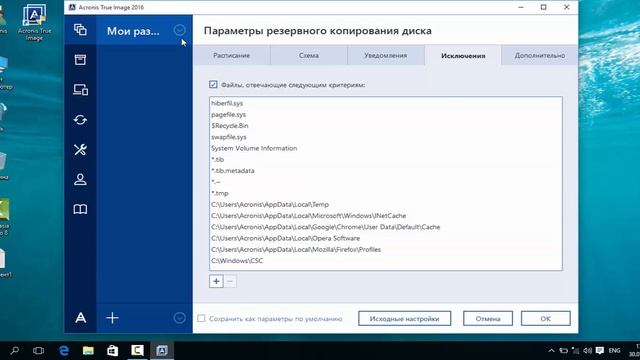Add a new backup with plus icon in sidebar
The image size is (640, 360).
[112, 318]
